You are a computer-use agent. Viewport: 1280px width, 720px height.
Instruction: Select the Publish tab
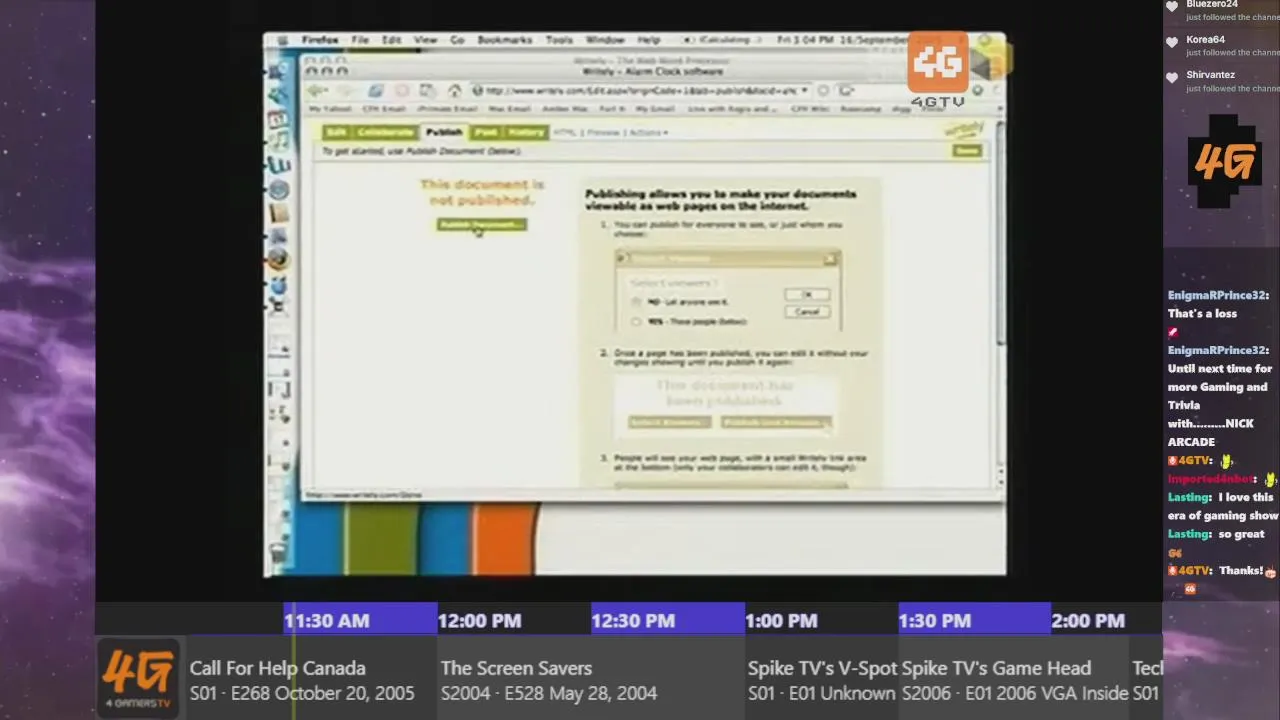tap(444, 132)
